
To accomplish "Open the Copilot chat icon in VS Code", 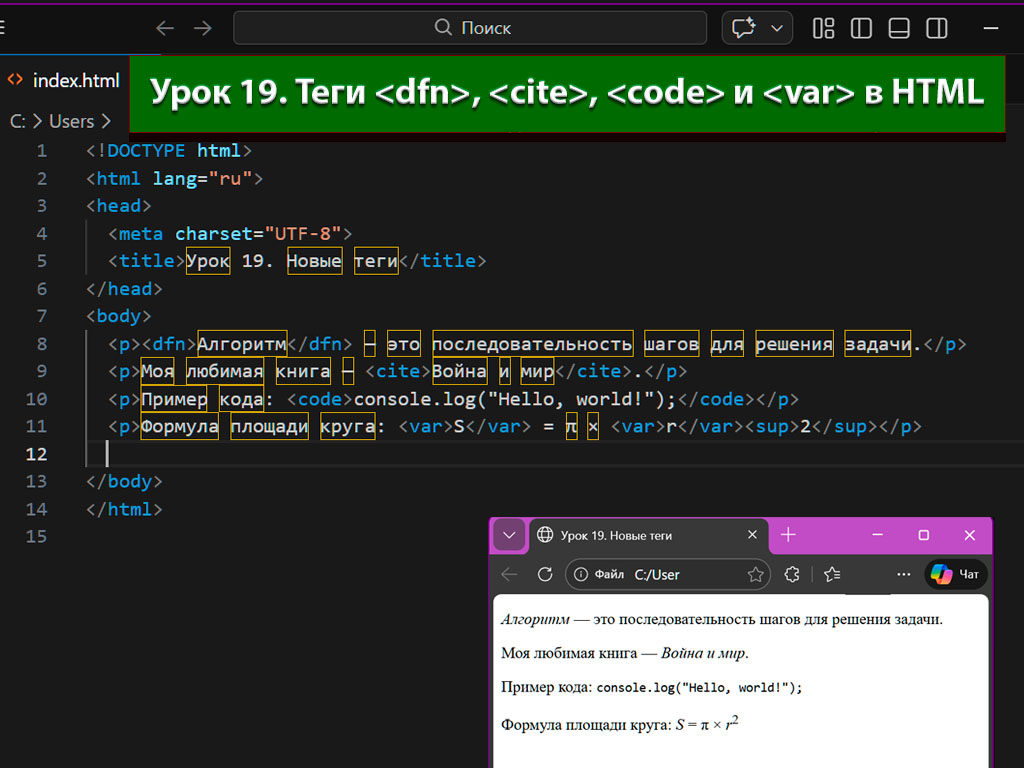I will (x=743, y=28).
